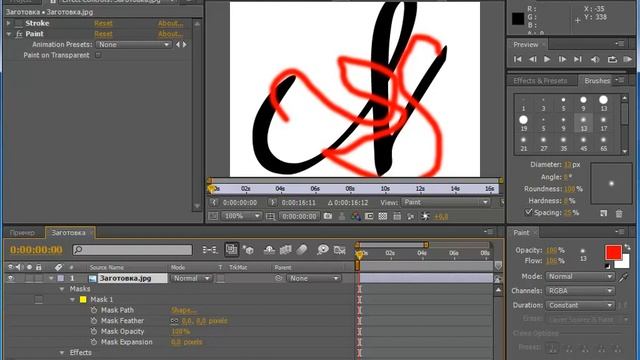This screenshot has width=640, height=360.
Task: Toggle motion blur in timeline toolbar
Action: [302, 249]
